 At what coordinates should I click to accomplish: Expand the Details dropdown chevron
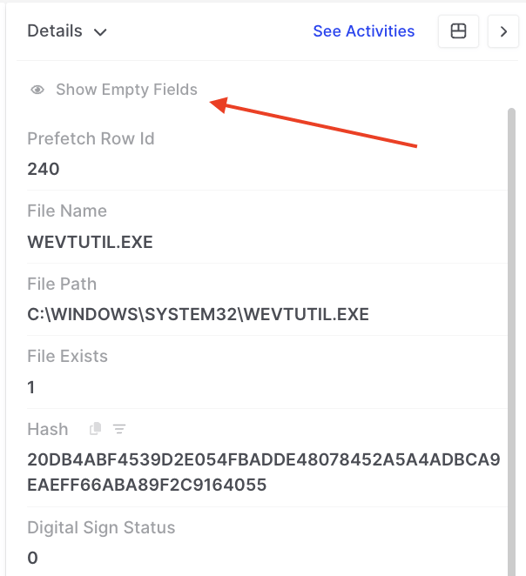click(100, 32)
